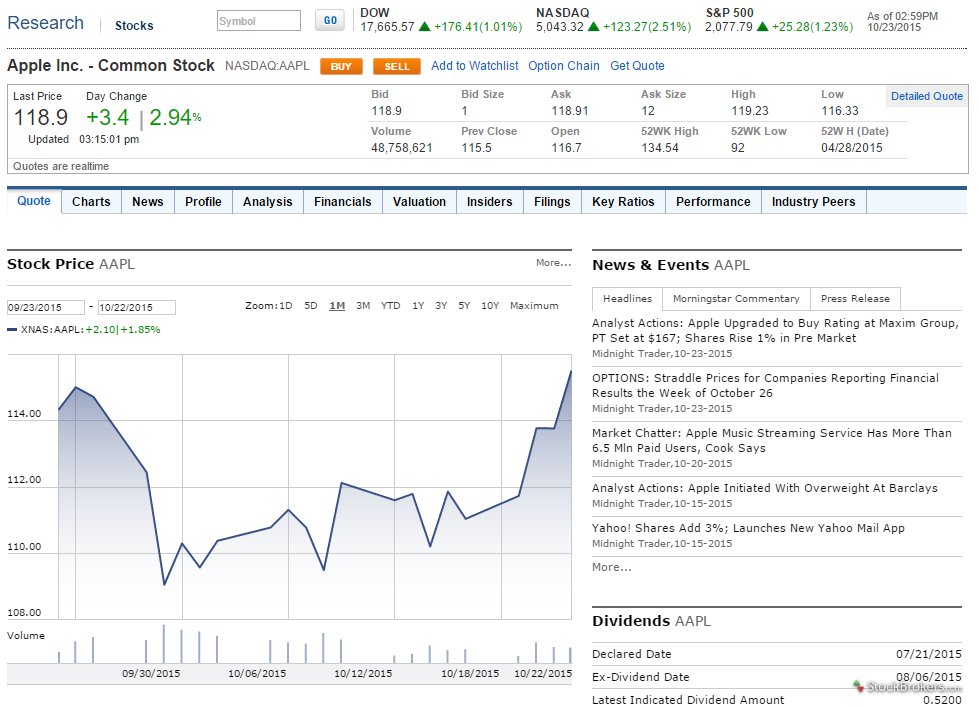This screenshot has height=706, width=978.
Task: Click the Get Quote link
Action: point(637,65)
